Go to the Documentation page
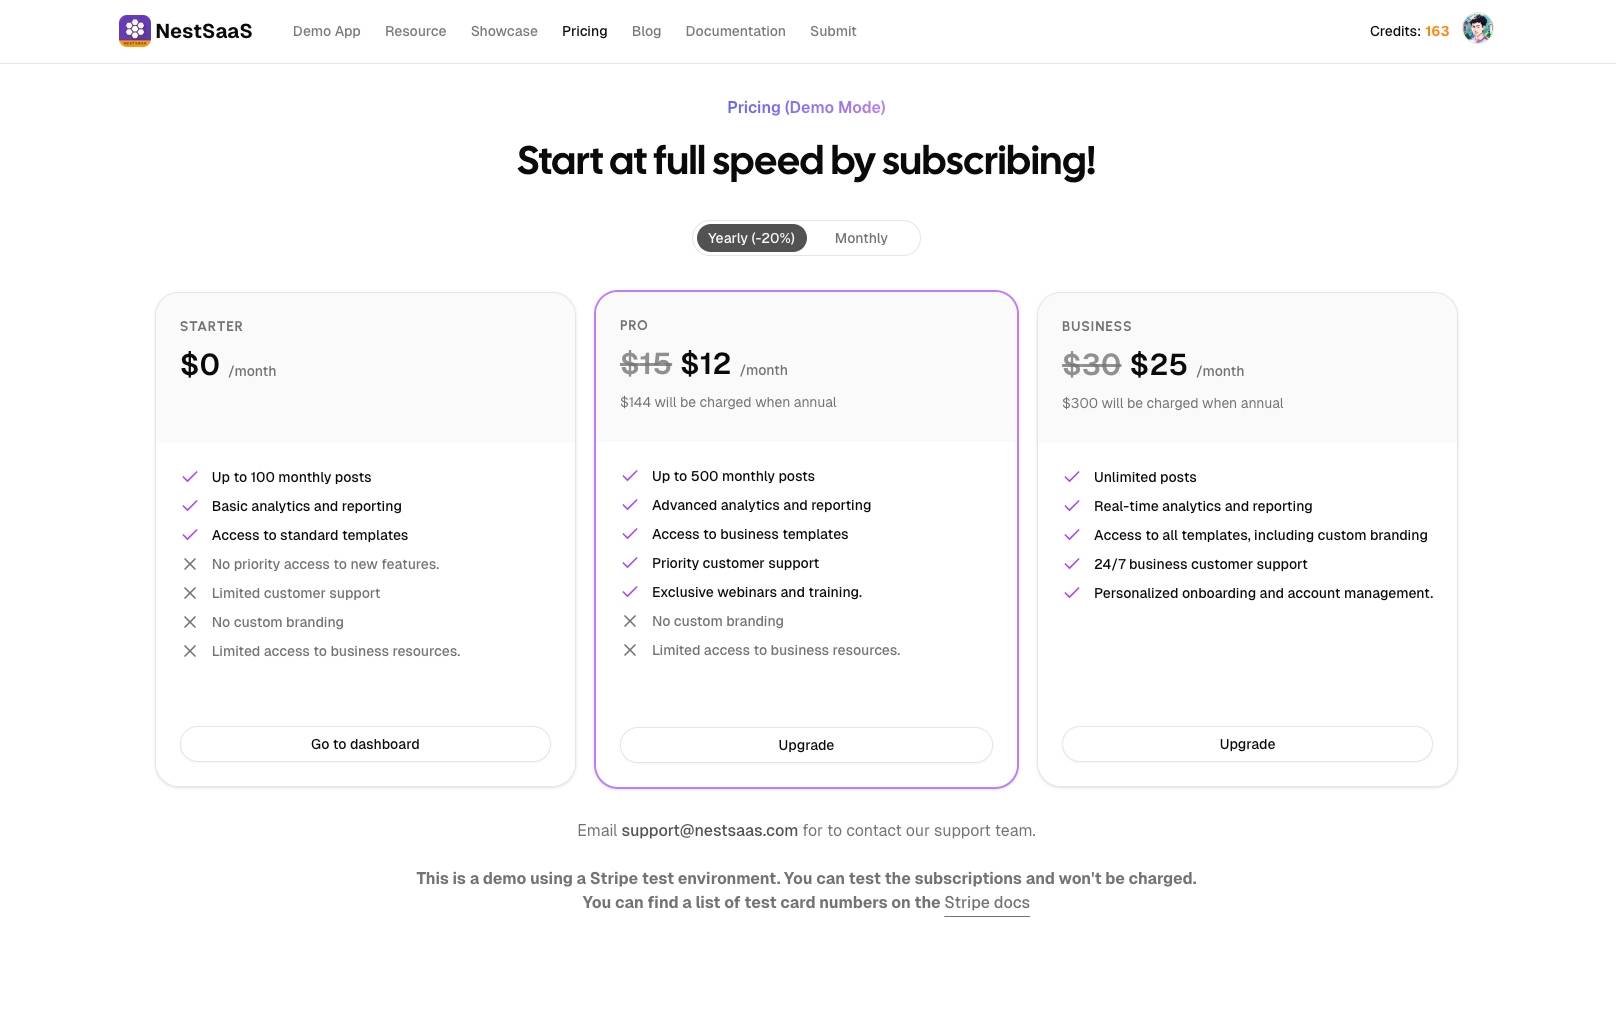 pos(735,31)
